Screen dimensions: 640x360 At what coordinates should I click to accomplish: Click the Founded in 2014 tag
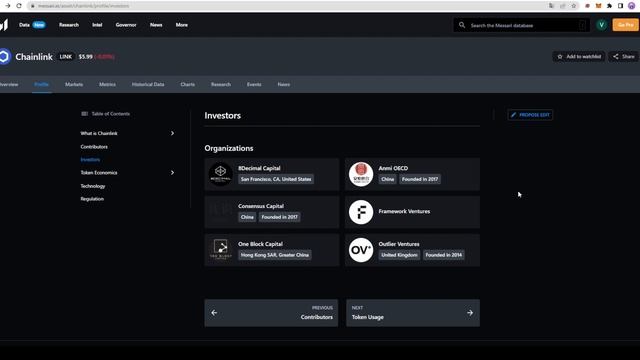point(444,255)
